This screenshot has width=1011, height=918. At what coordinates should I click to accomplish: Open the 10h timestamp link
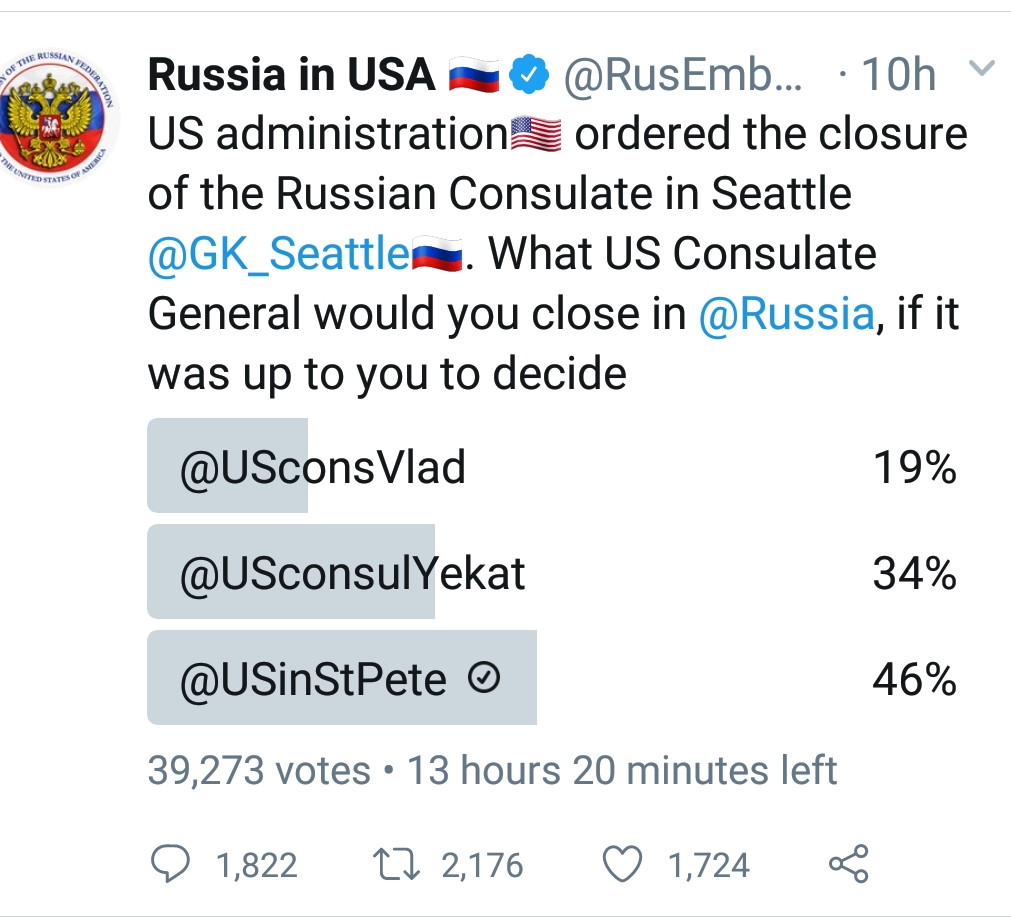coord(897,75)
